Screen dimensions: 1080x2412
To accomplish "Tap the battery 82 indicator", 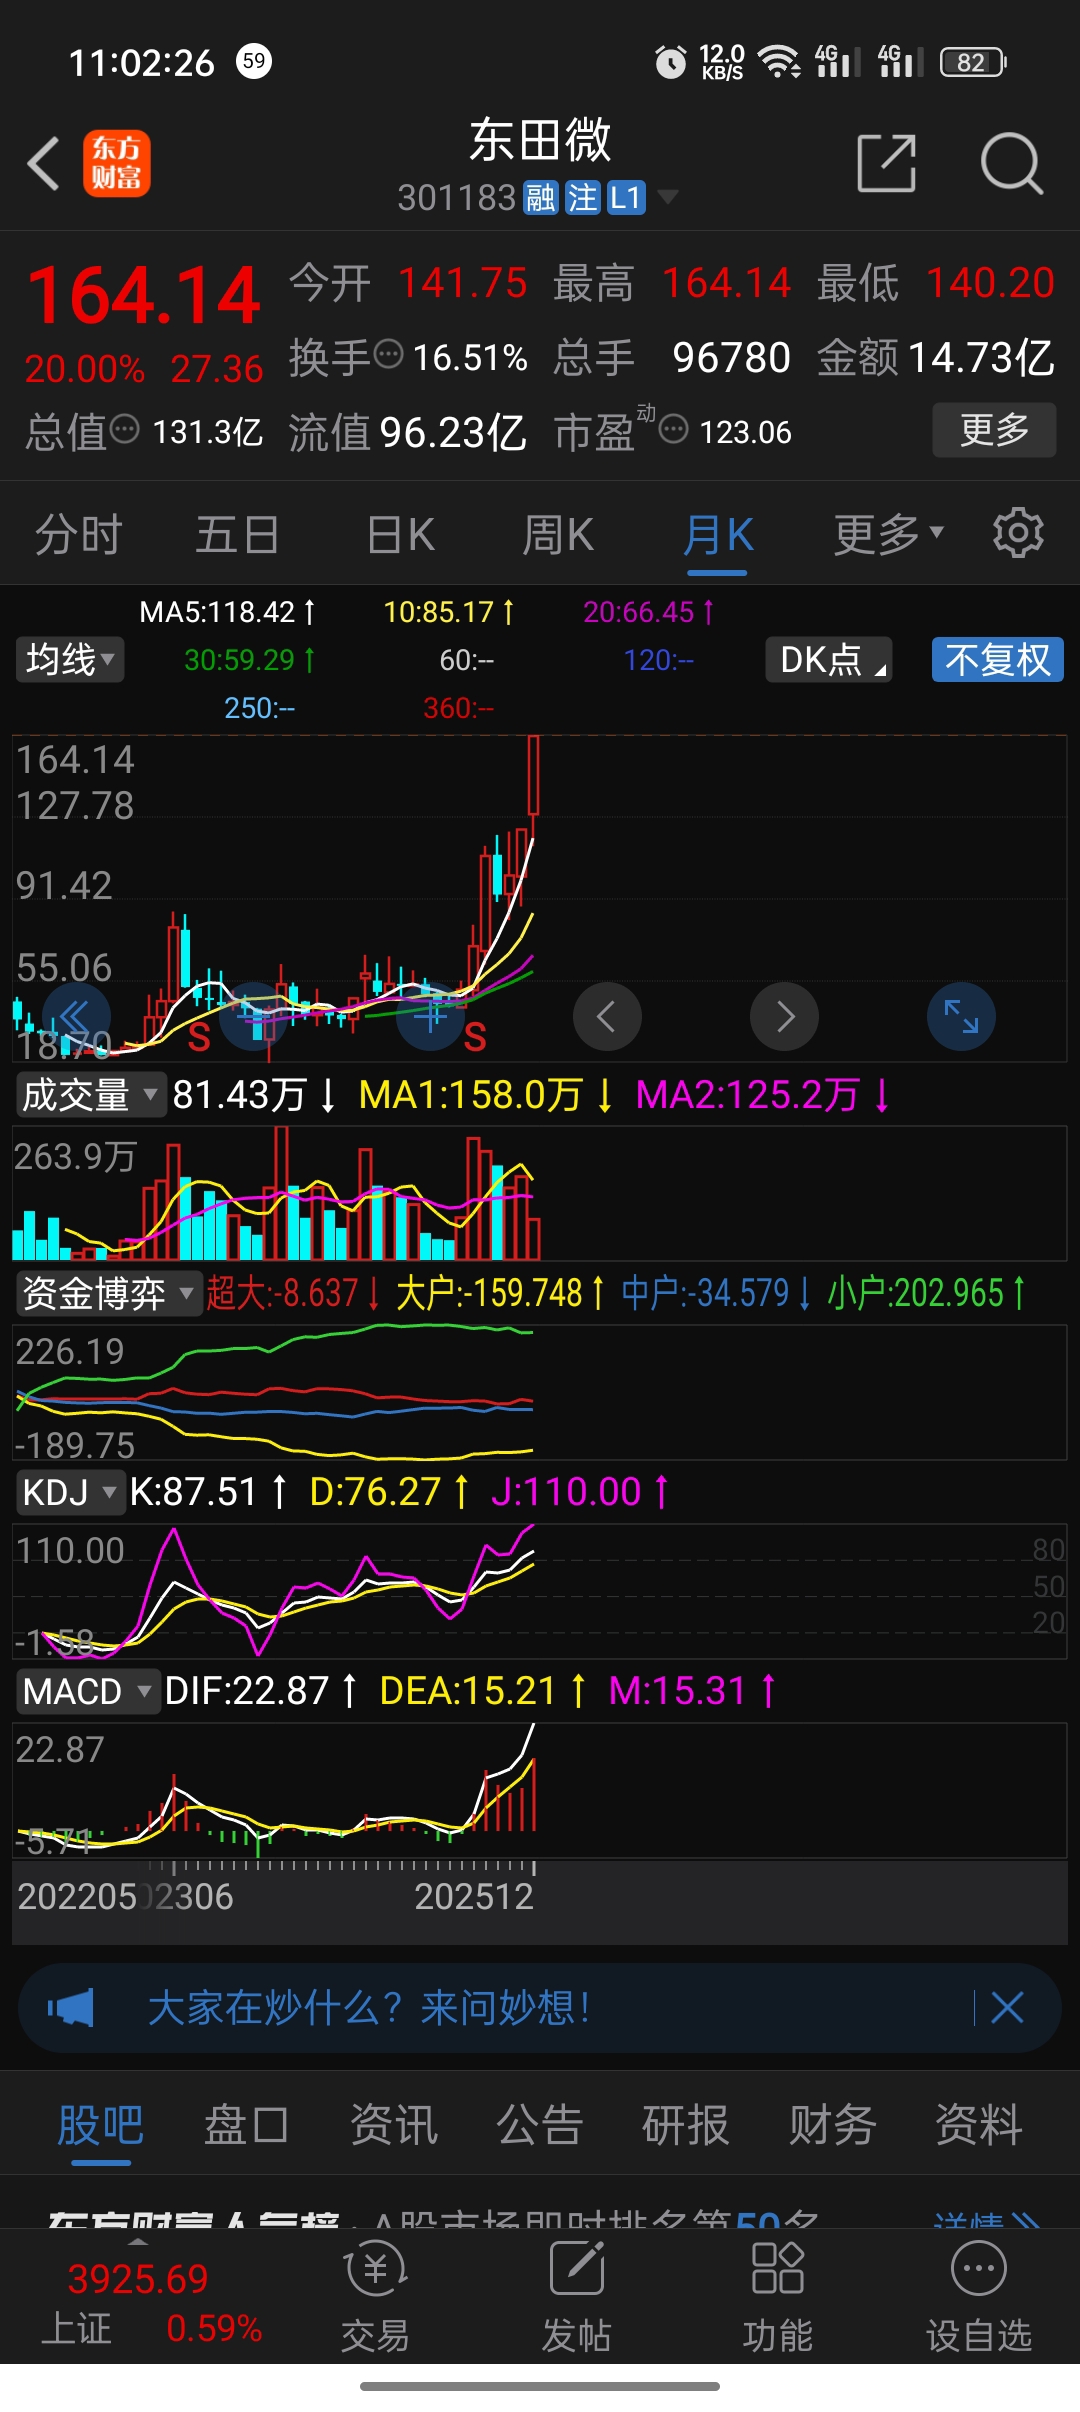I will pos(973,62).
